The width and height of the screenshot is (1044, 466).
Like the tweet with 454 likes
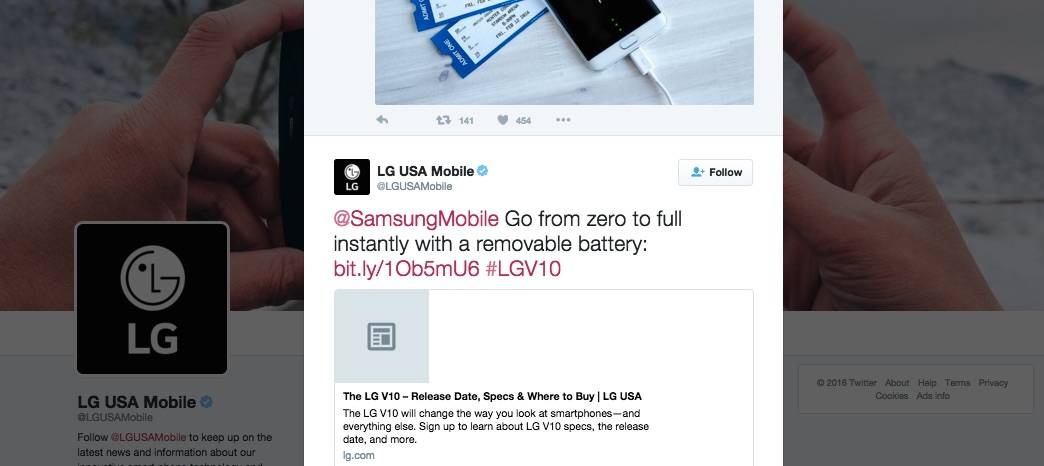pyautogui.click(x=503, y=120)
